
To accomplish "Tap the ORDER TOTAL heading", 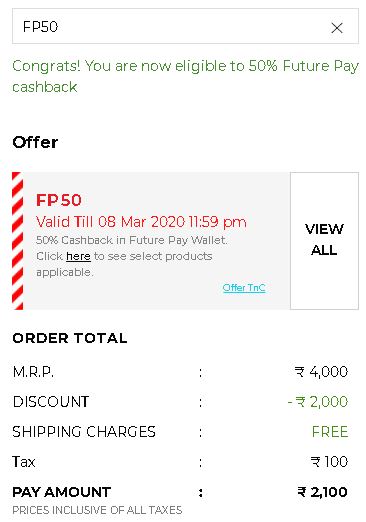I will click(70, 338).
